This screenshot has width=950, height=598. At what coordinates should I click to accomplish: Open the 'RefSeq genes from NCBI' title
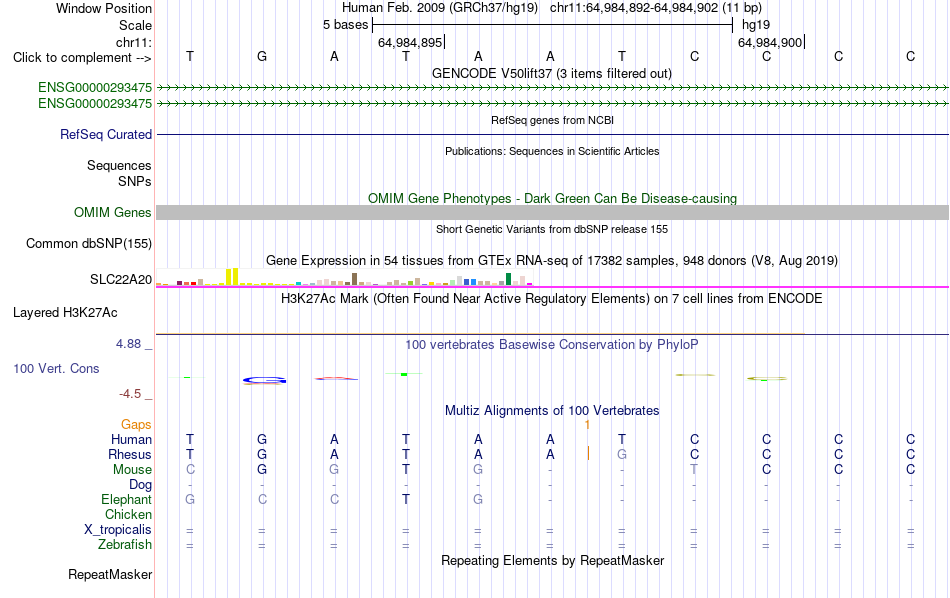coord(552,120)
